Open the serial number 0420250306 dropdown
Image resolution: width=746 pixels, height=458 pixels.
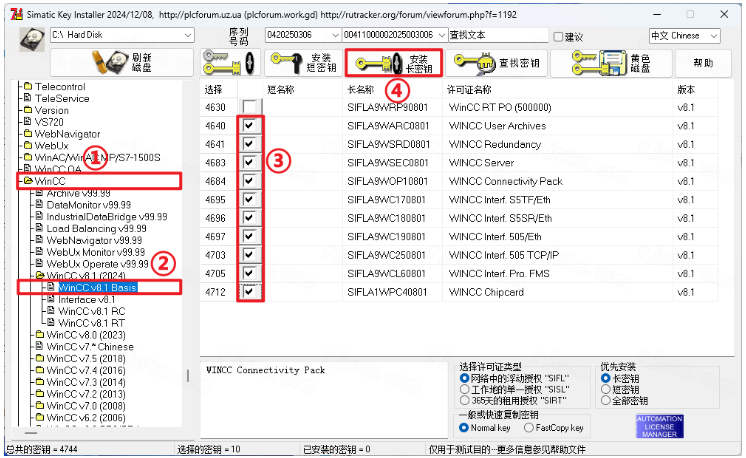(335, 35)
